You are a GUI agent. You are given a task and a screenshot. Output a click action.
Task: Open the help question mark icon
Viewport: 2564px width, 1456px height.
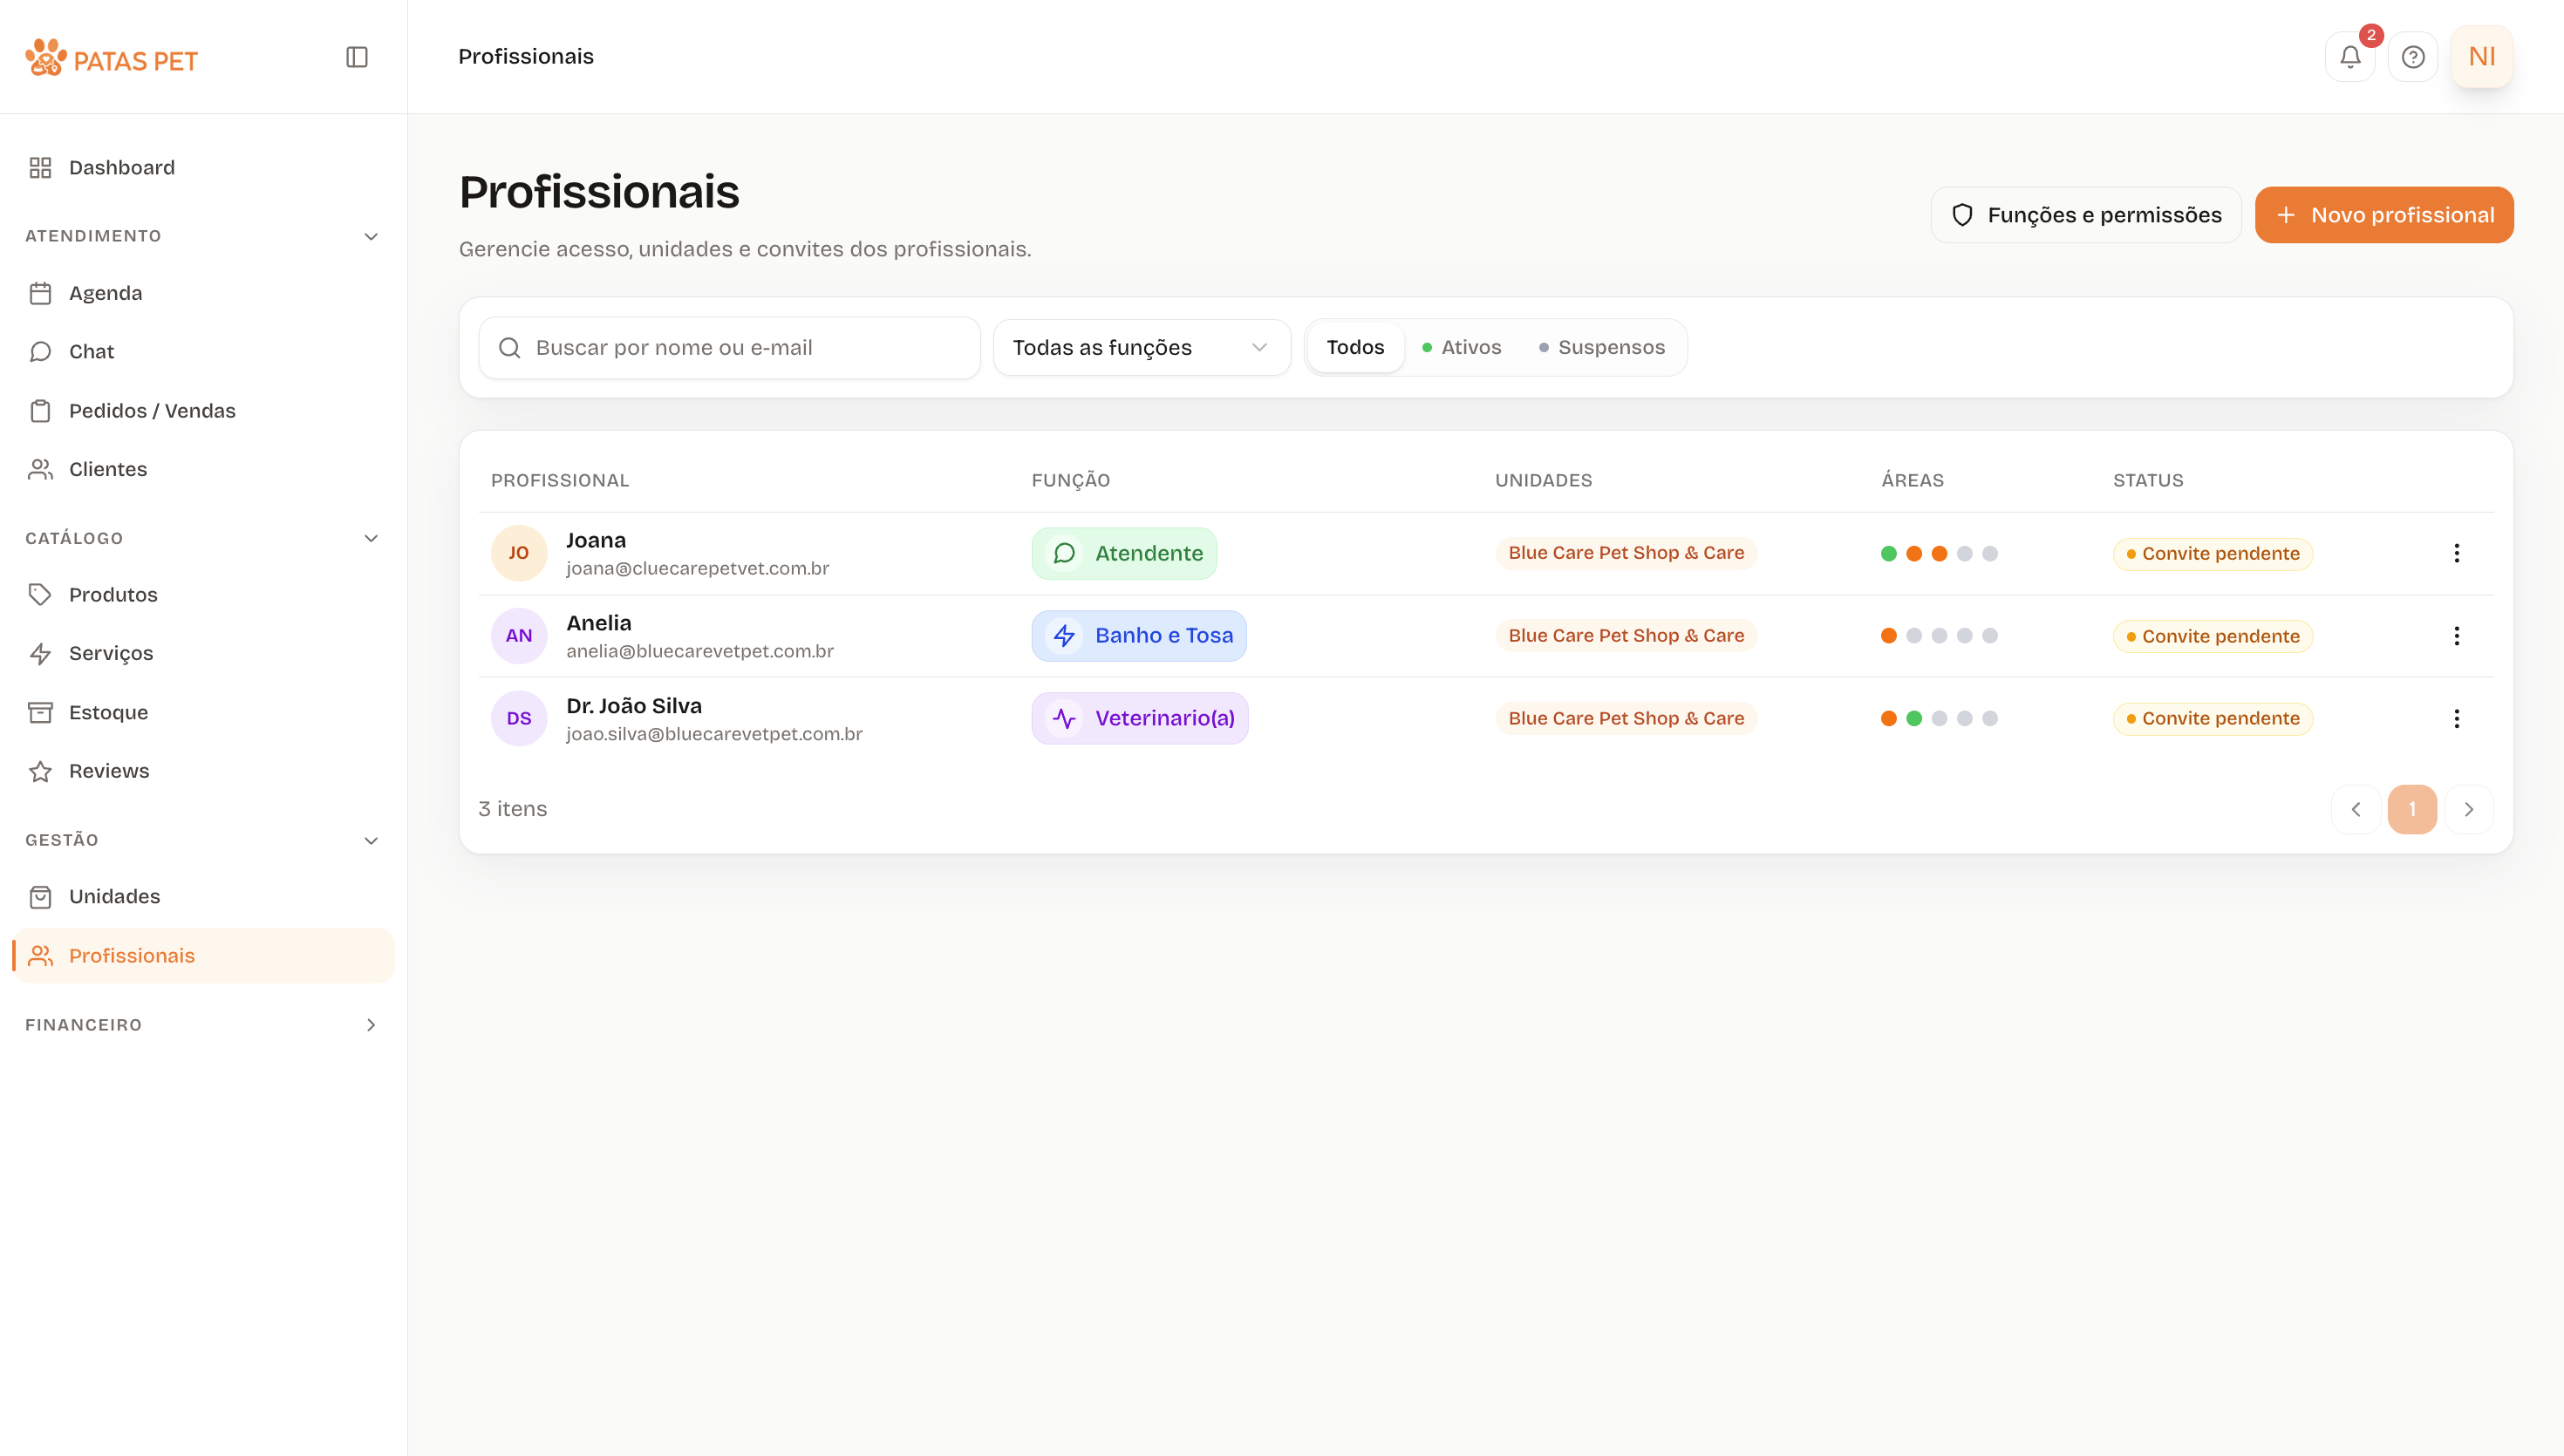point(2413,57)
